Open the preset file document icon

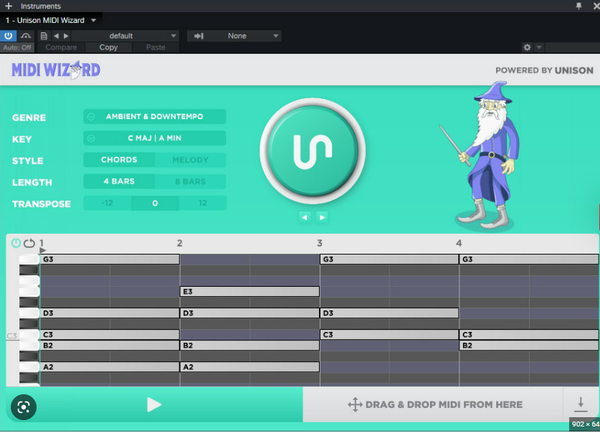tap(44, 36)
